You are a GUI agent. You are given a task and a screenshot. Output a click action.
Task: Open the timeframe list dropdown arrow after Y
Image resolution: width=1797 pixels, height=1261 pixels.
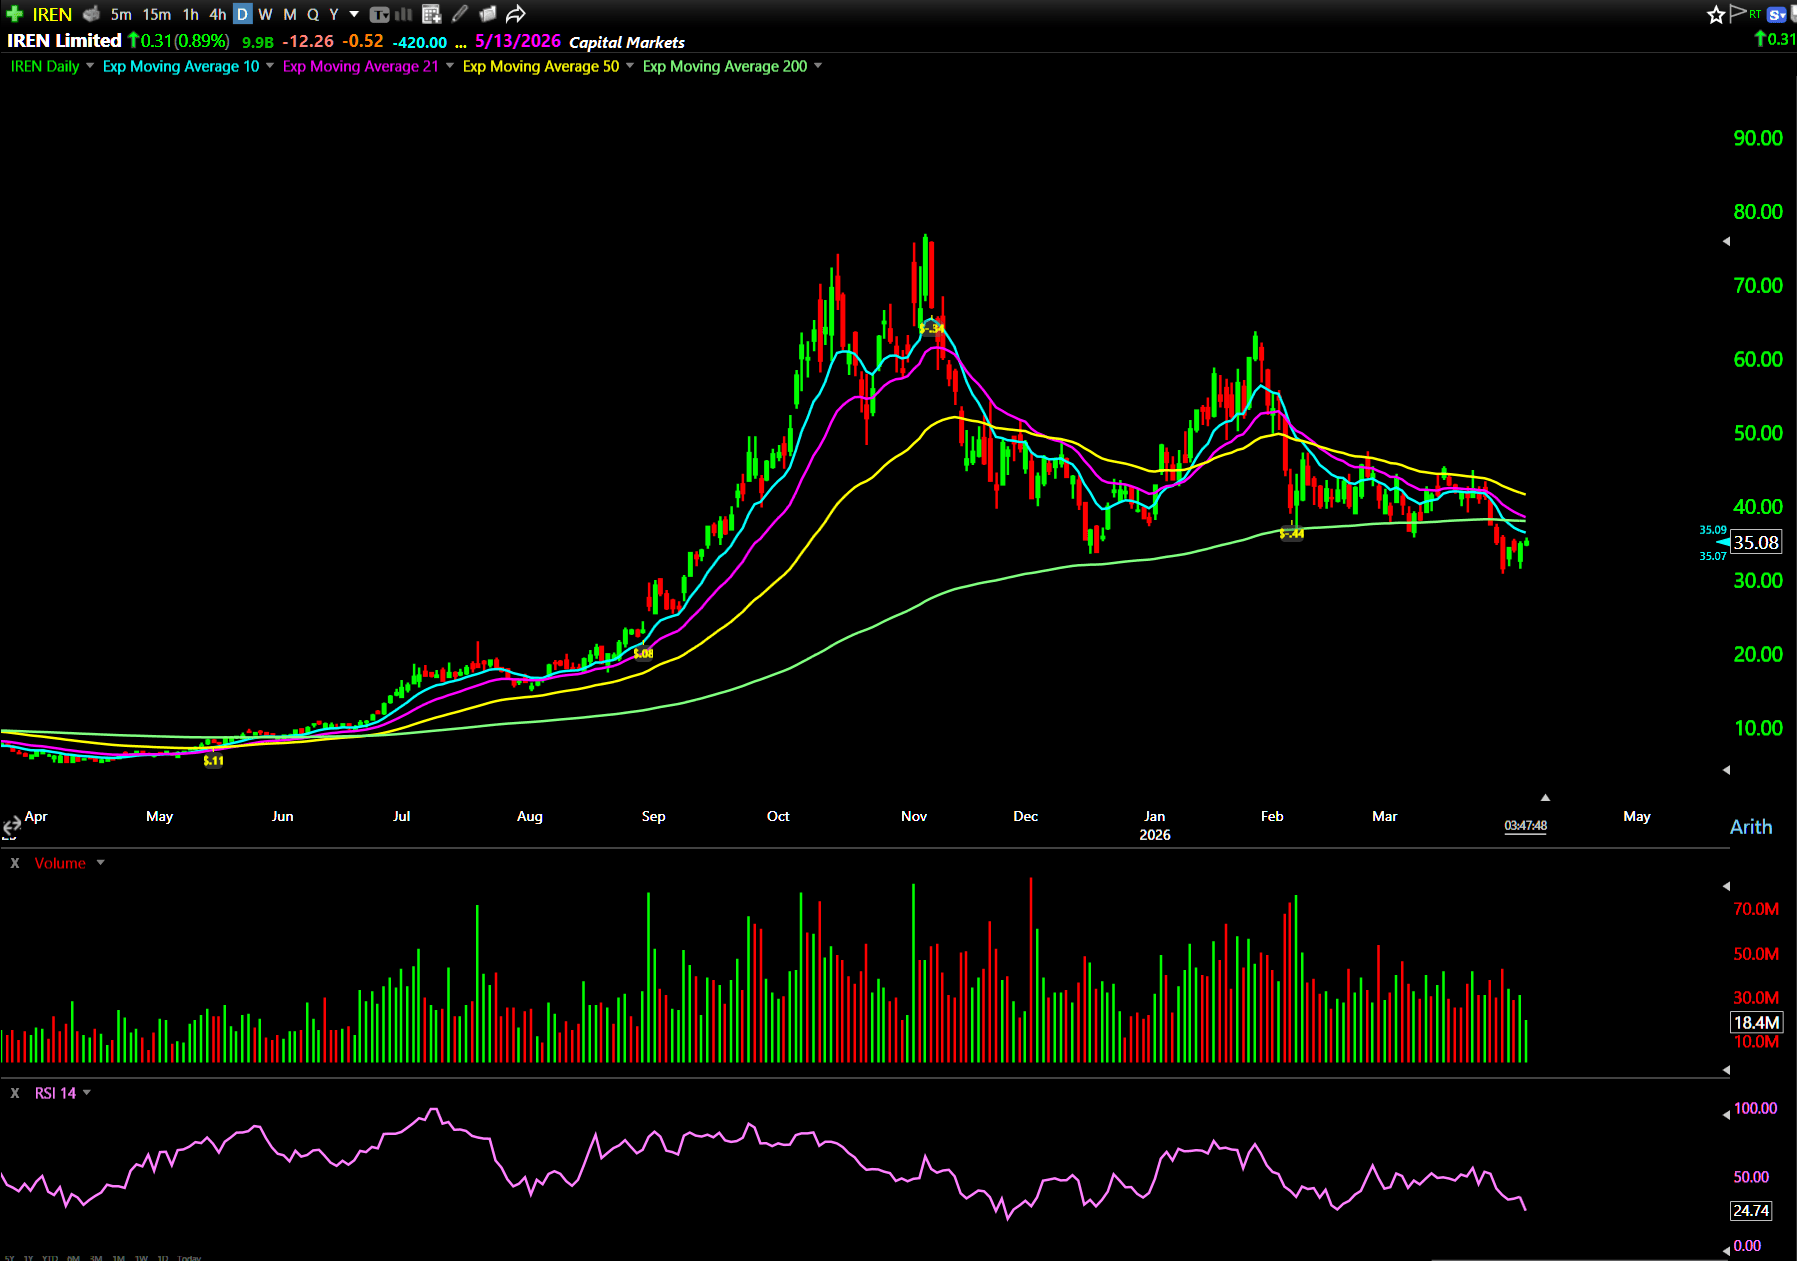pos(354,14)
